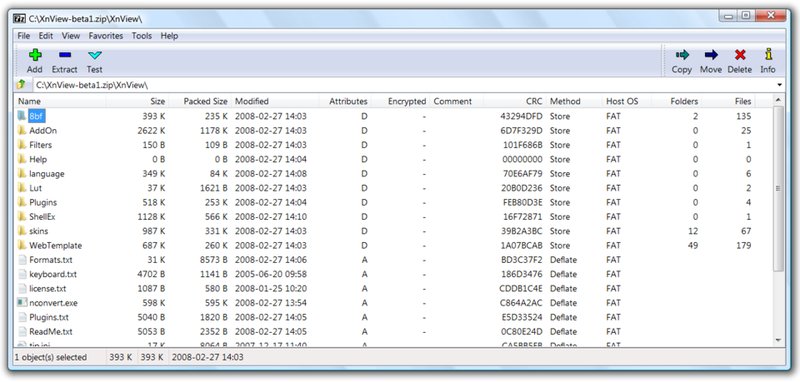The height and width of the screenshot is (382, 800).
Task: Sort by Method column header
Action: pos(574,101)
